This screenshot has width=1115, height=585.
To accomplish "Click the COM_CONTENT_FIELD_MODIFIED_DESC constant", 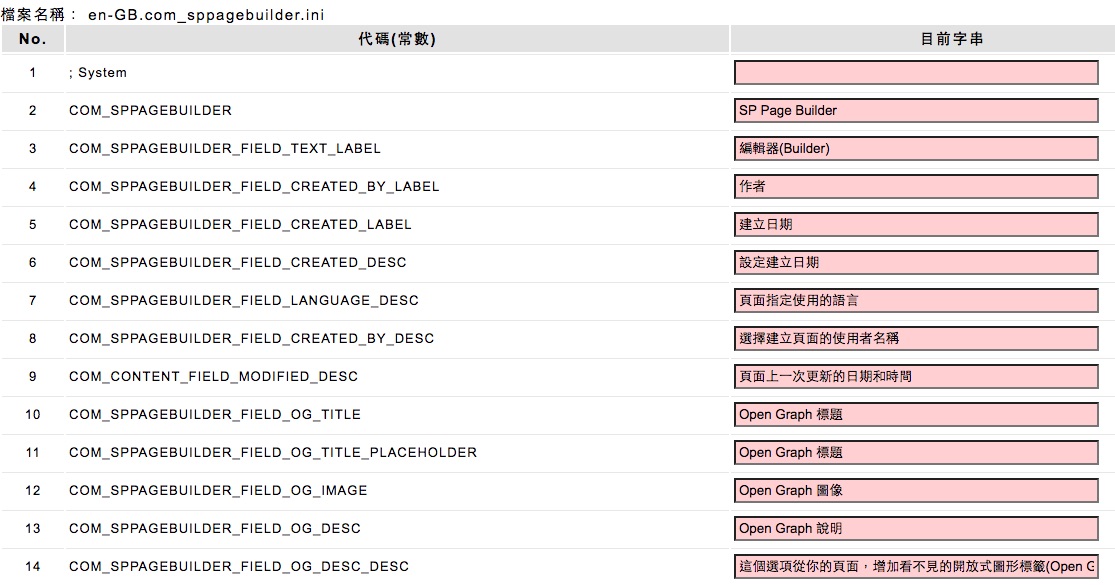I will pyautogui.click(x=213, y=377).
